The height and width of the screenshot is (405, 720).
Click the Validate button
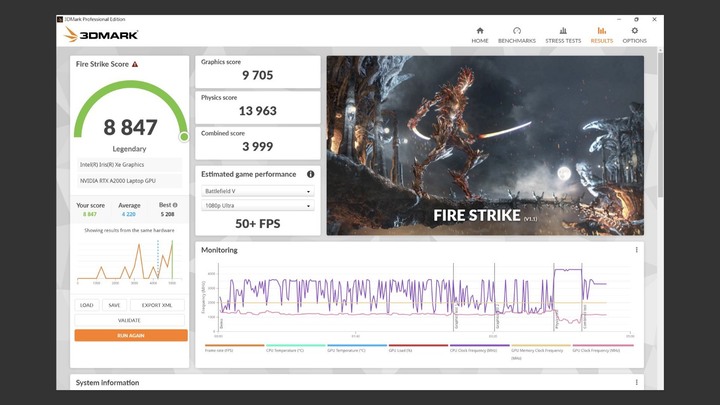pyautogui.click(x=129, y=320)
